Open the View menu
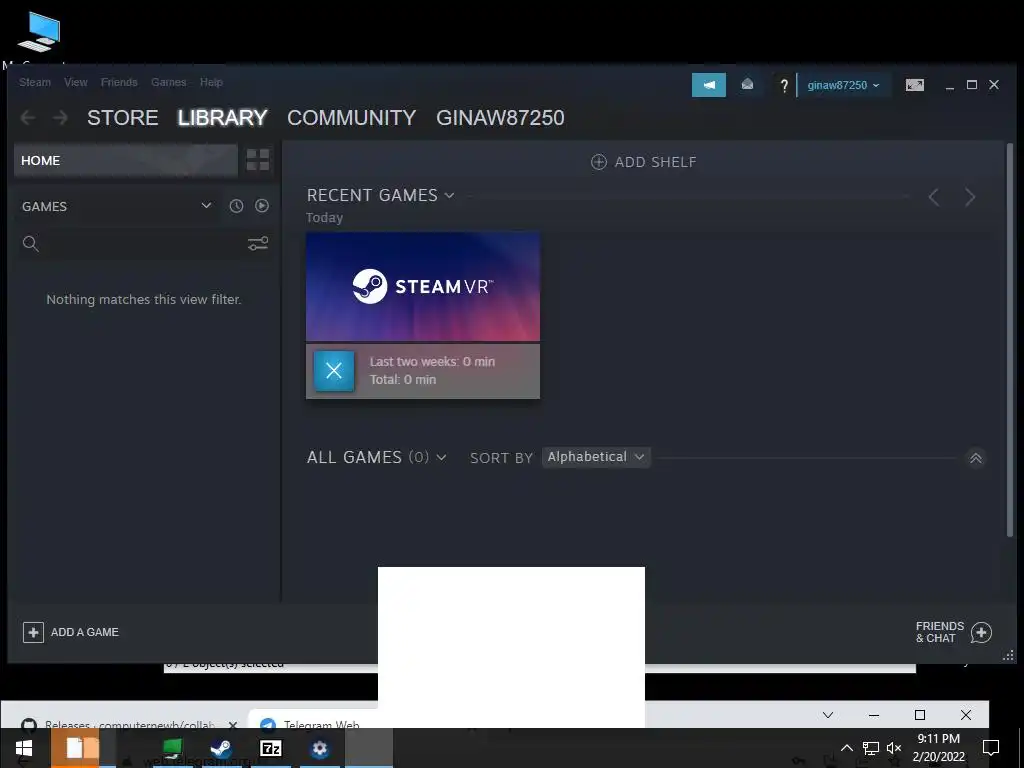This screenshot has width=1024, height=768. point(76,82)
